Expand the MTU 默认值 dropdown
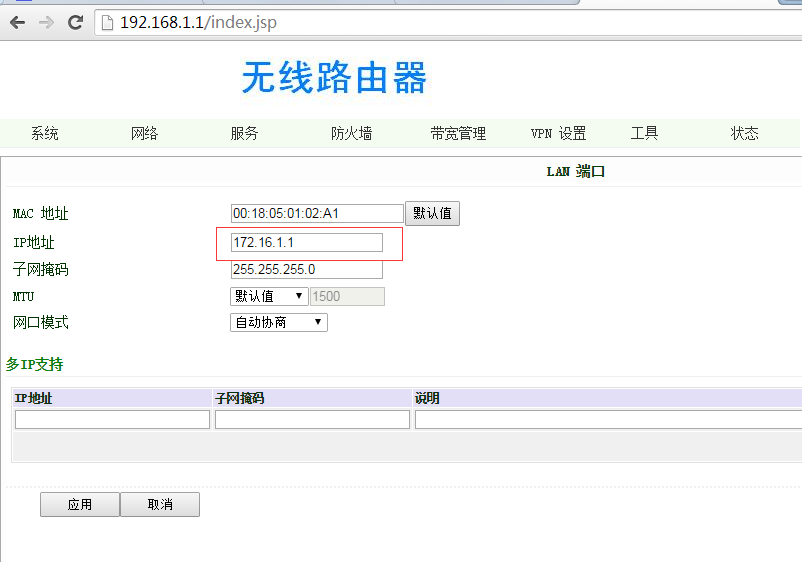Screen dimensions: 802x562 pos(269,296)
